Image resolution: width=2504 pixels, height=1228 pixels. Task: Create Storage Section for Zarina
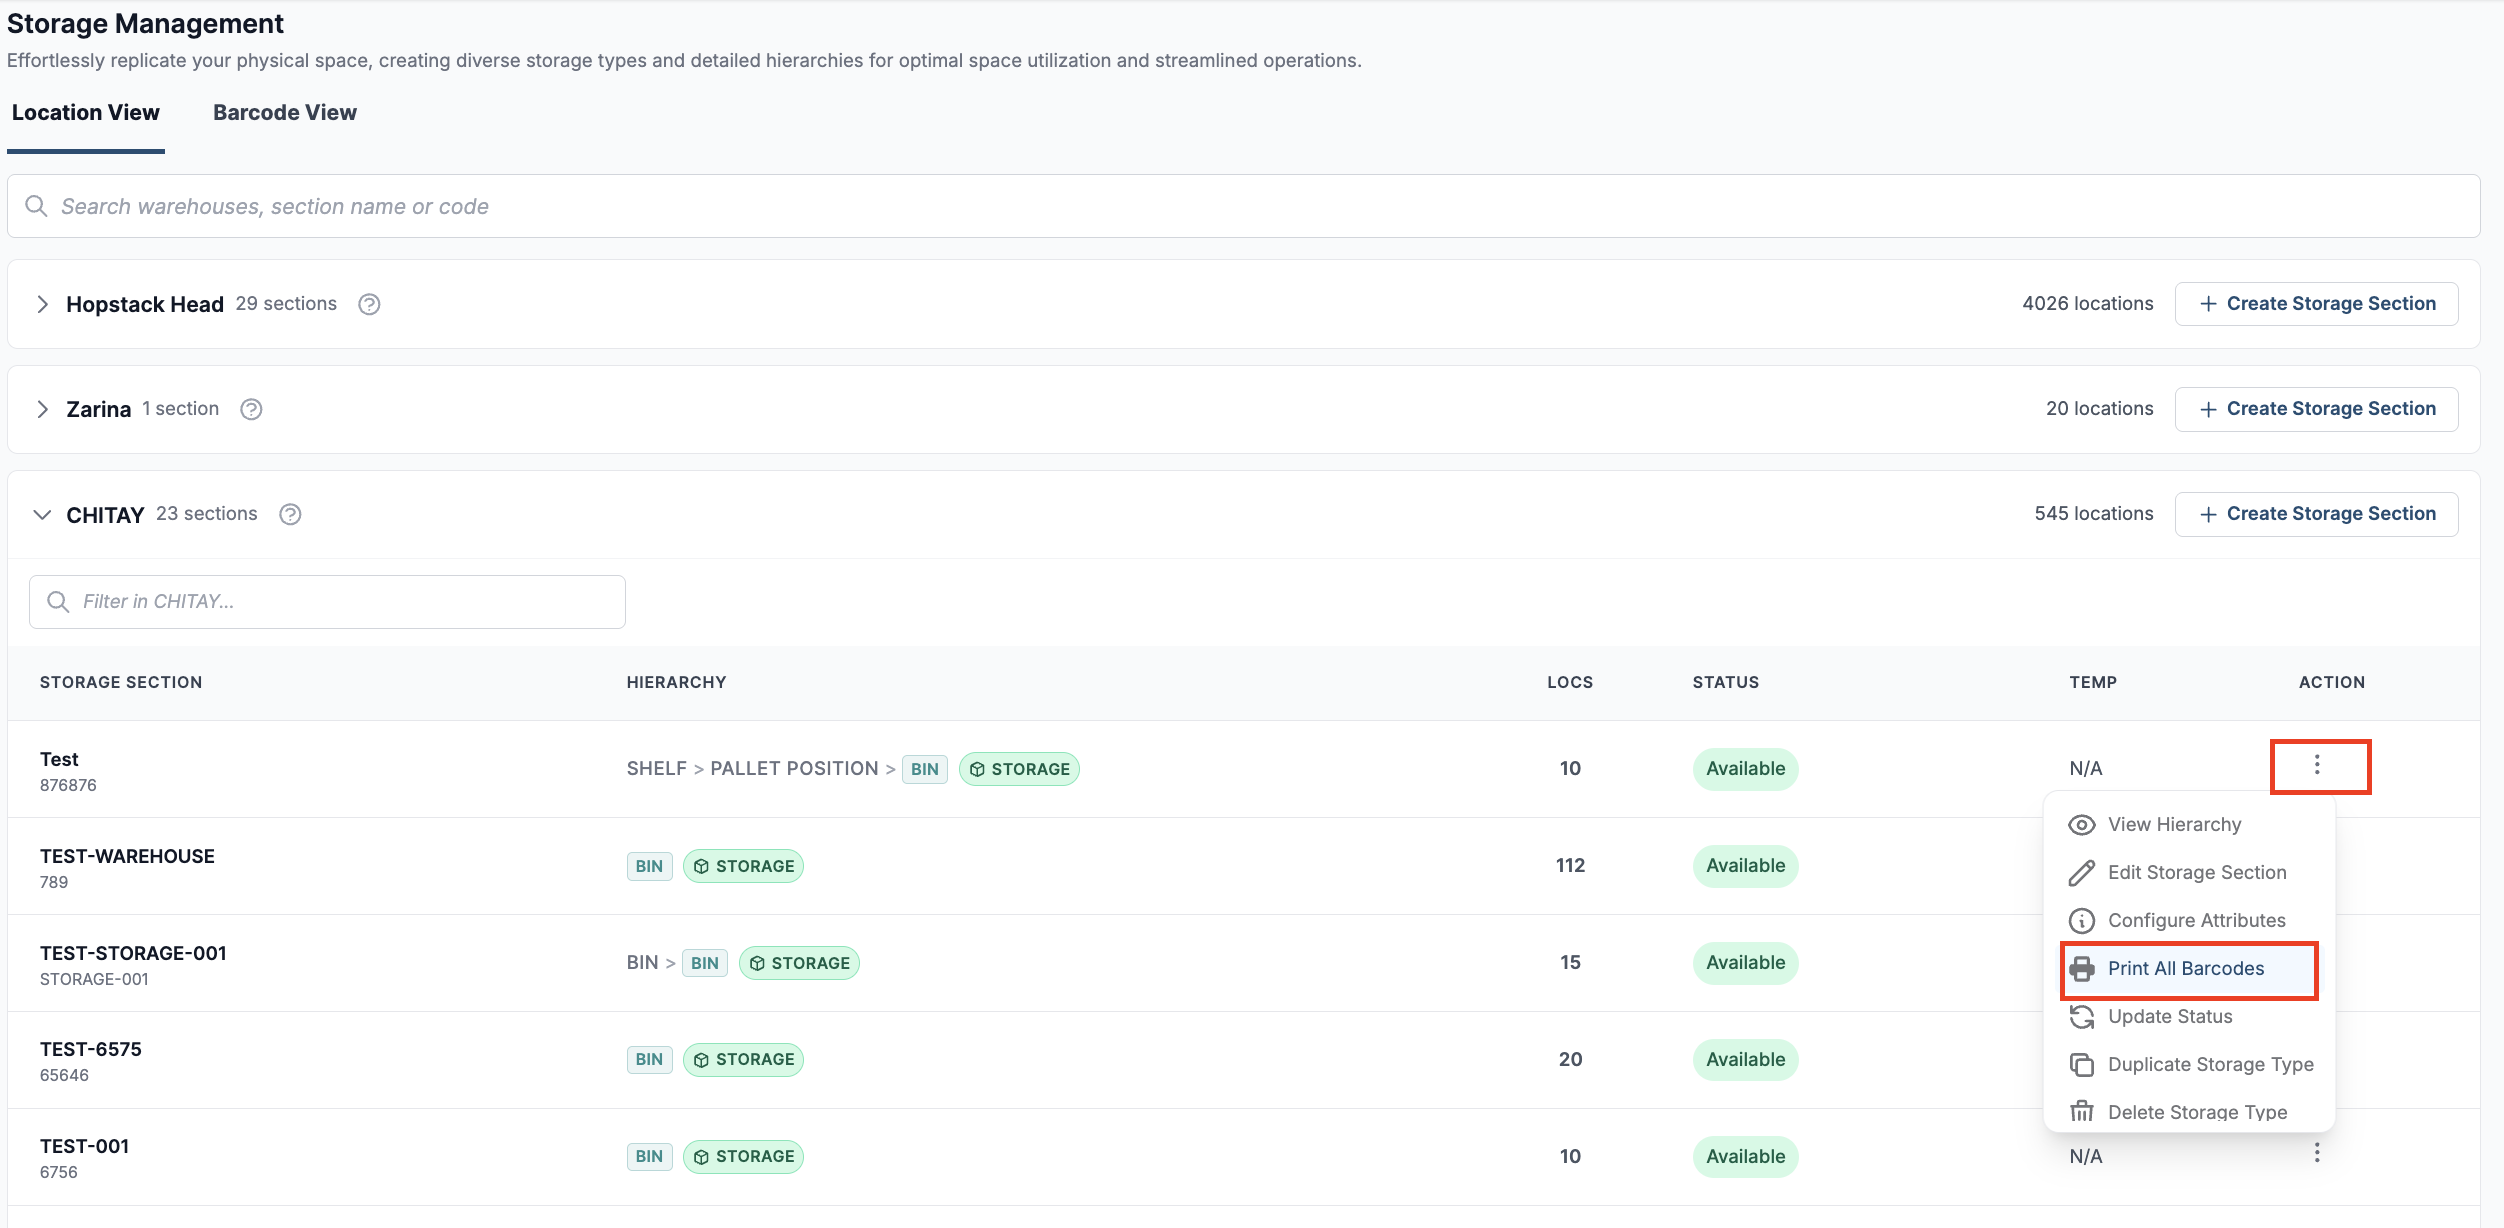(x=2316, y=409)
